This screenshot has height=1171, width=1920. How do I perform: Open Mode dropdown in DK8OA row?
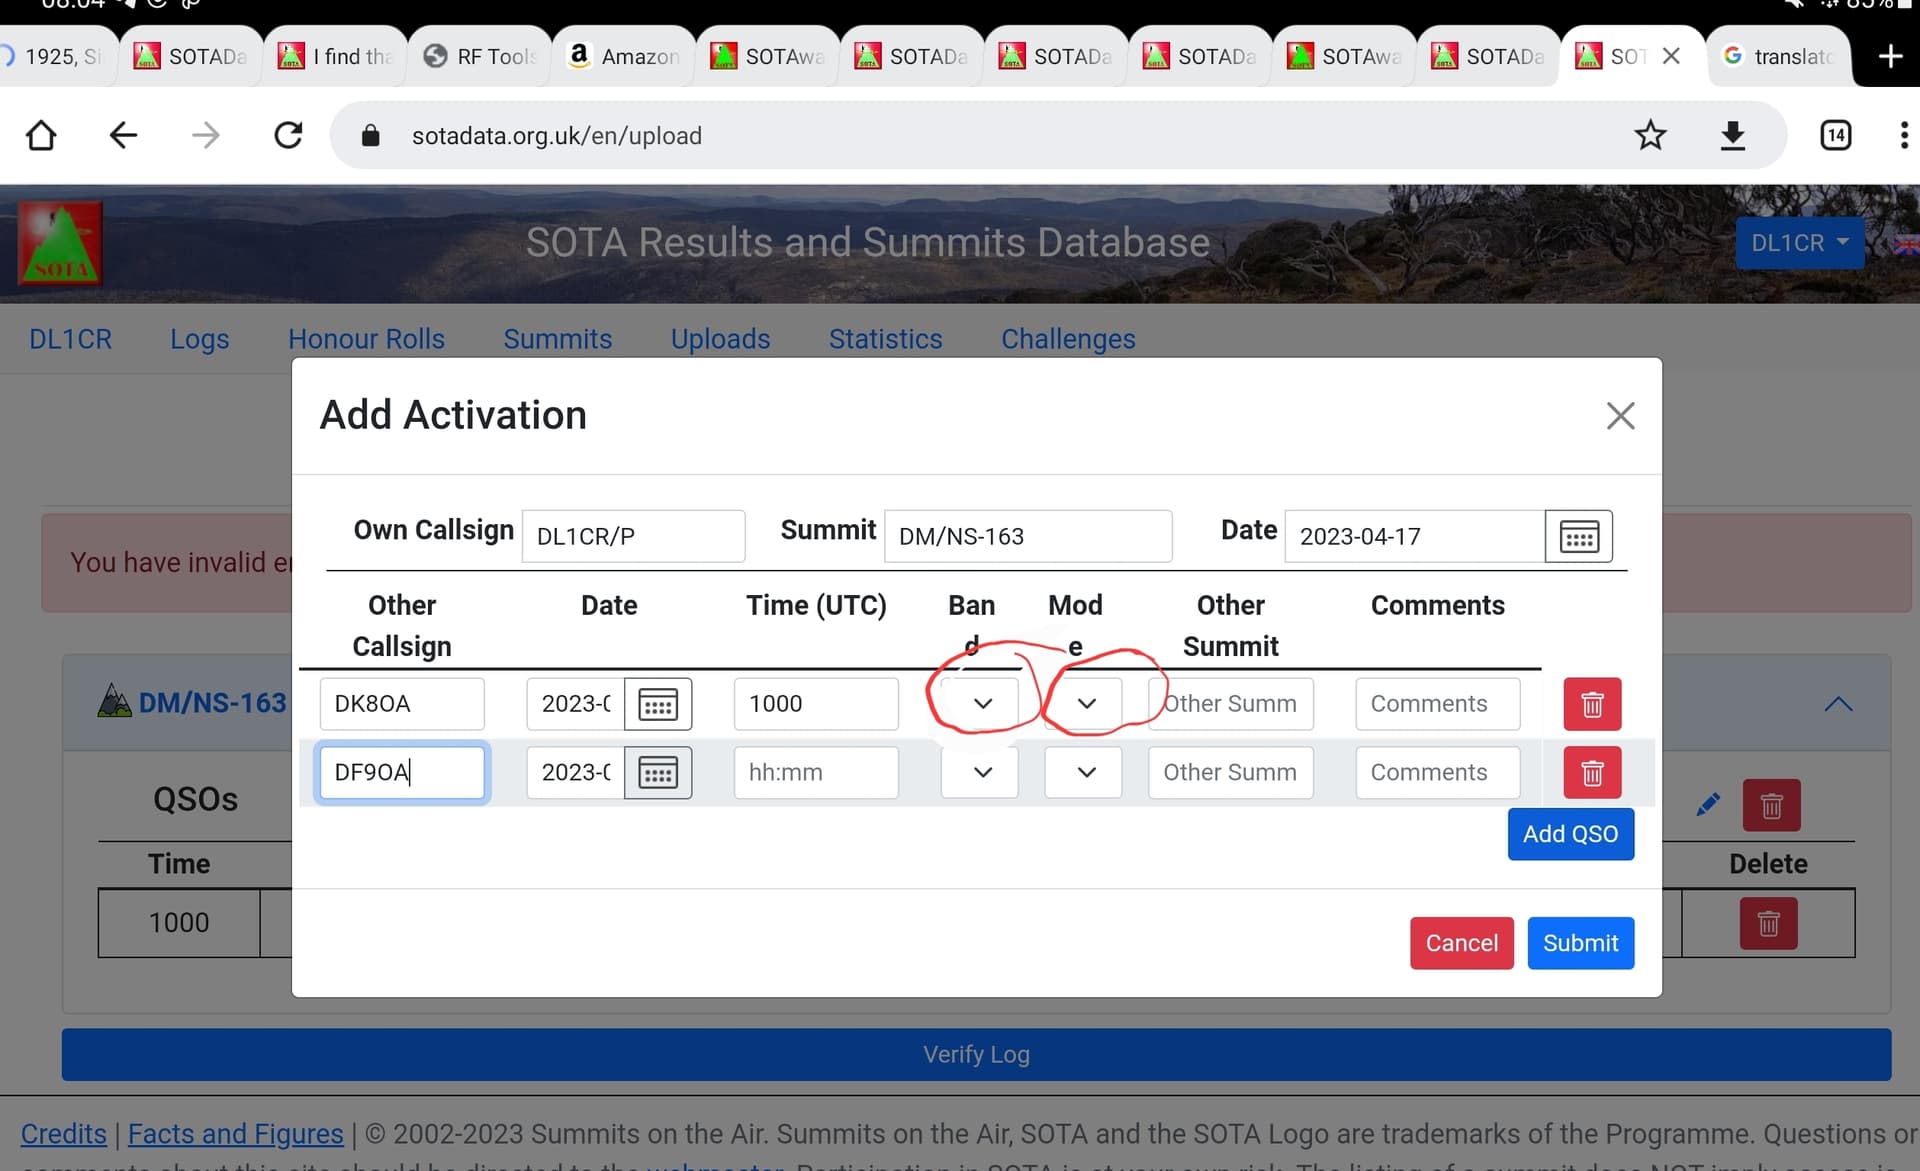point(1085,704)
